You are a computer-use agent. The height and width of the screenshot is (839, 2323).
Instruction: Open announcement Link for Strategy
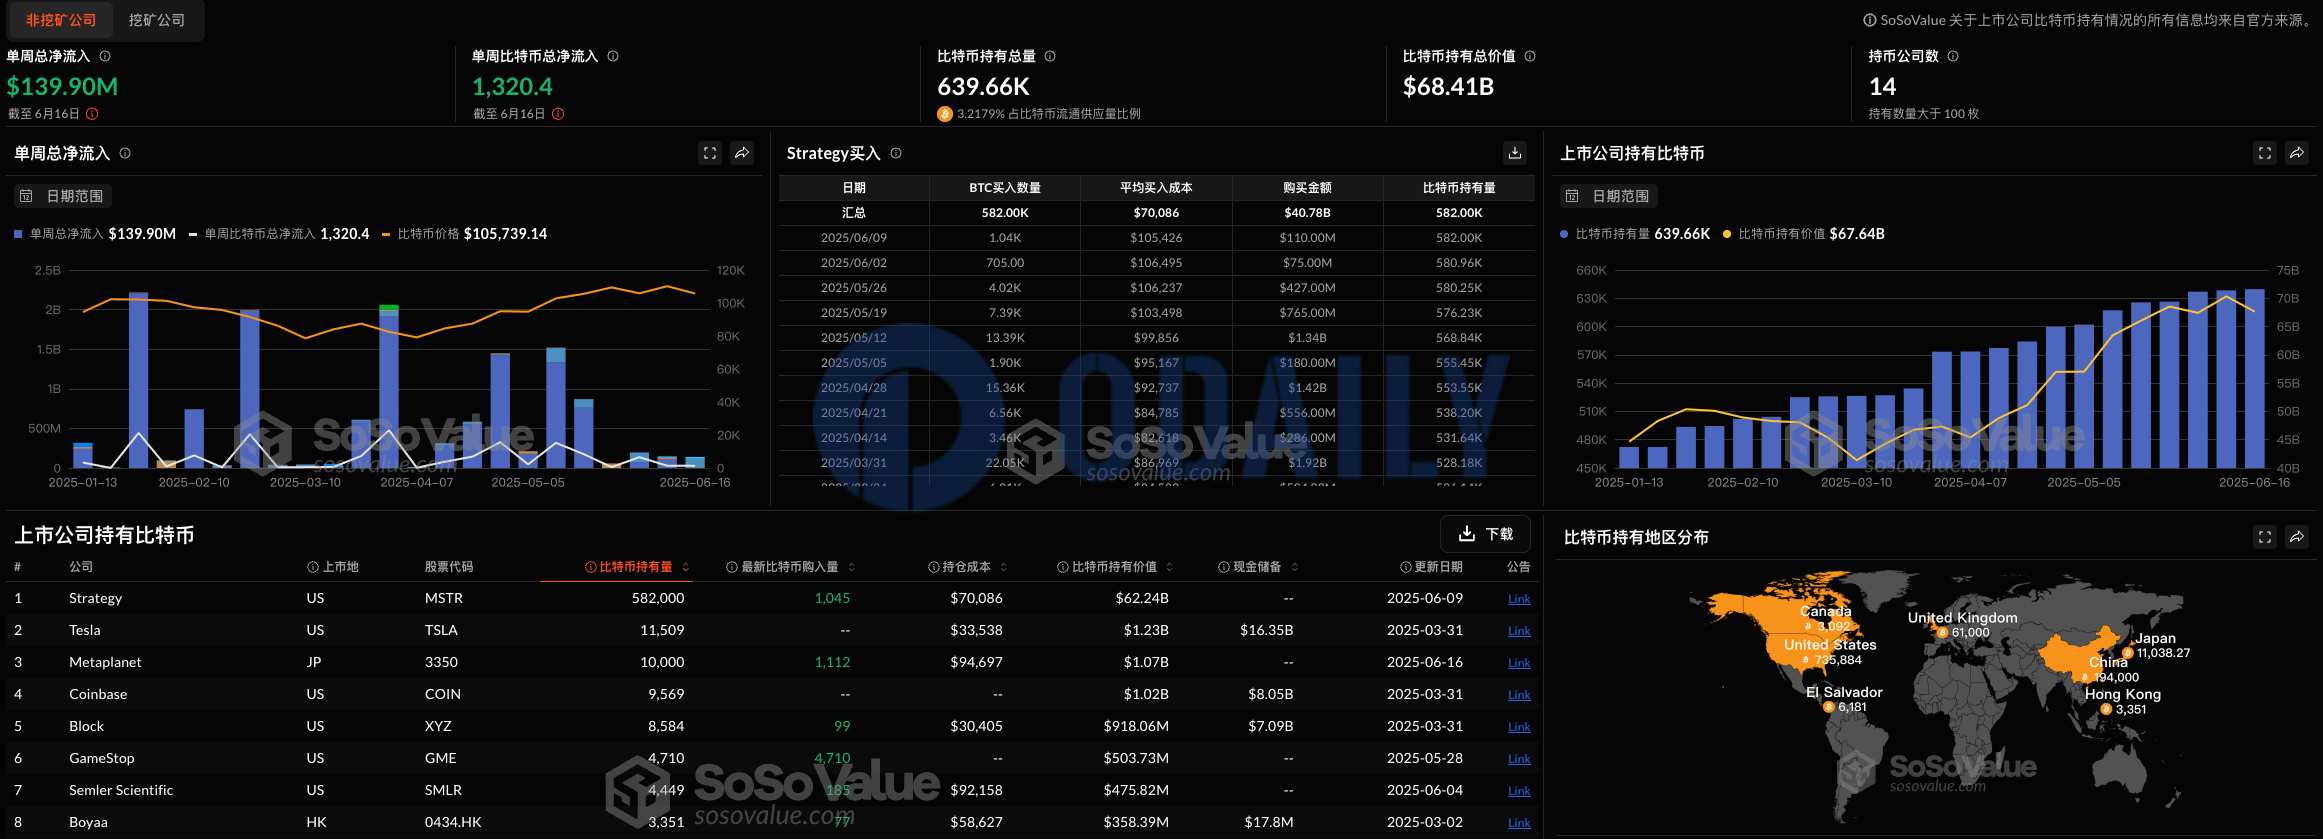pos(1519,599)
